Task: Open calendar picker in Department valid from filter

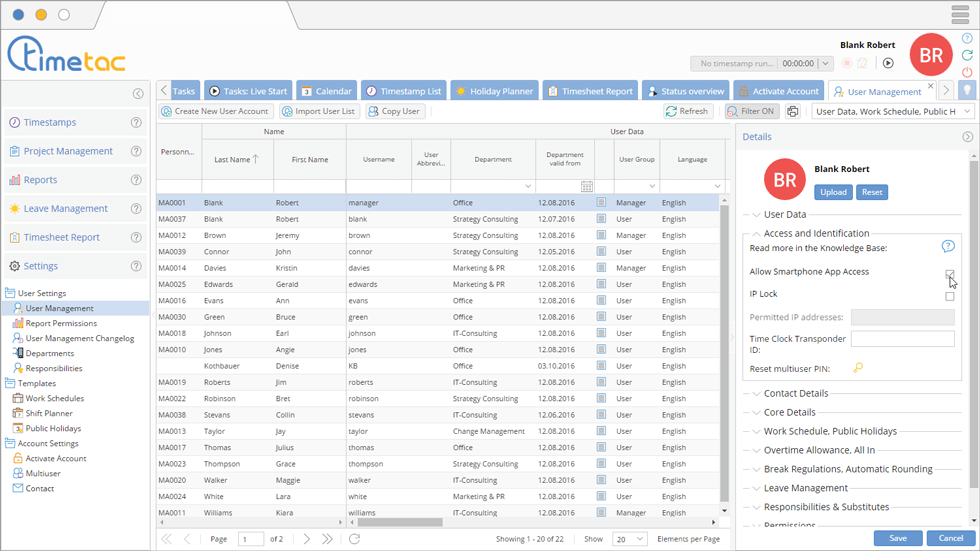Action: (x=587, y=187)
